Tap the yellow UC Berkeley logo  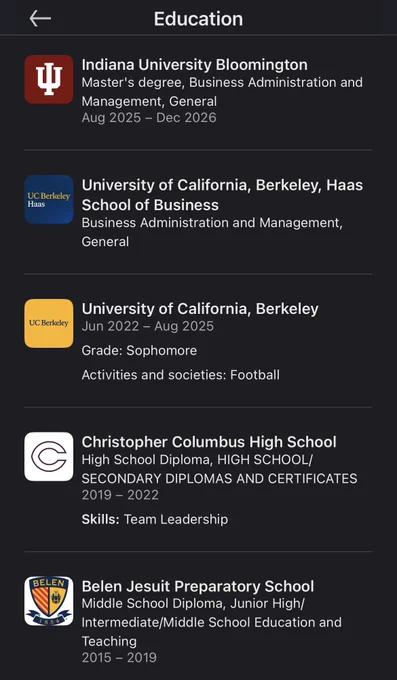49,323
